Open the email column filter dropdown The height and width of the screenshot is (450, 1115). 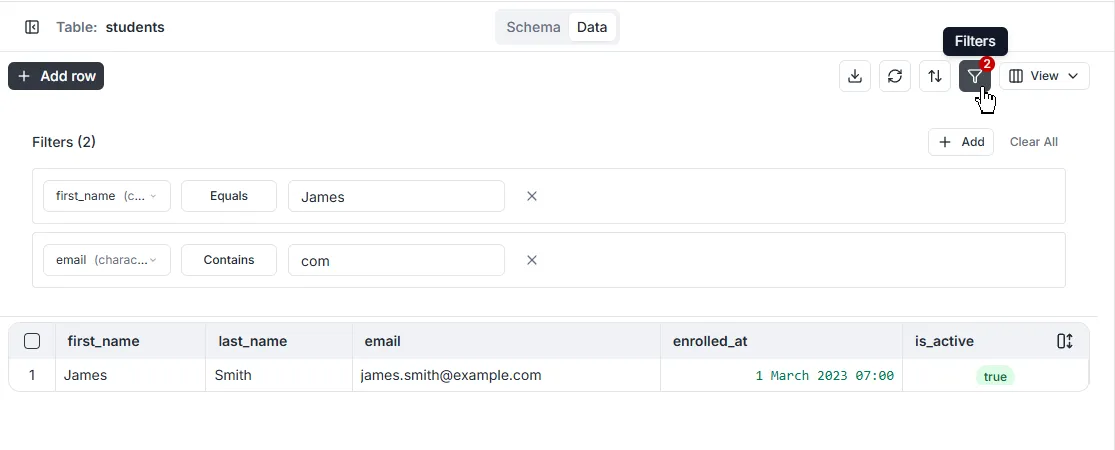pos(107,260)
